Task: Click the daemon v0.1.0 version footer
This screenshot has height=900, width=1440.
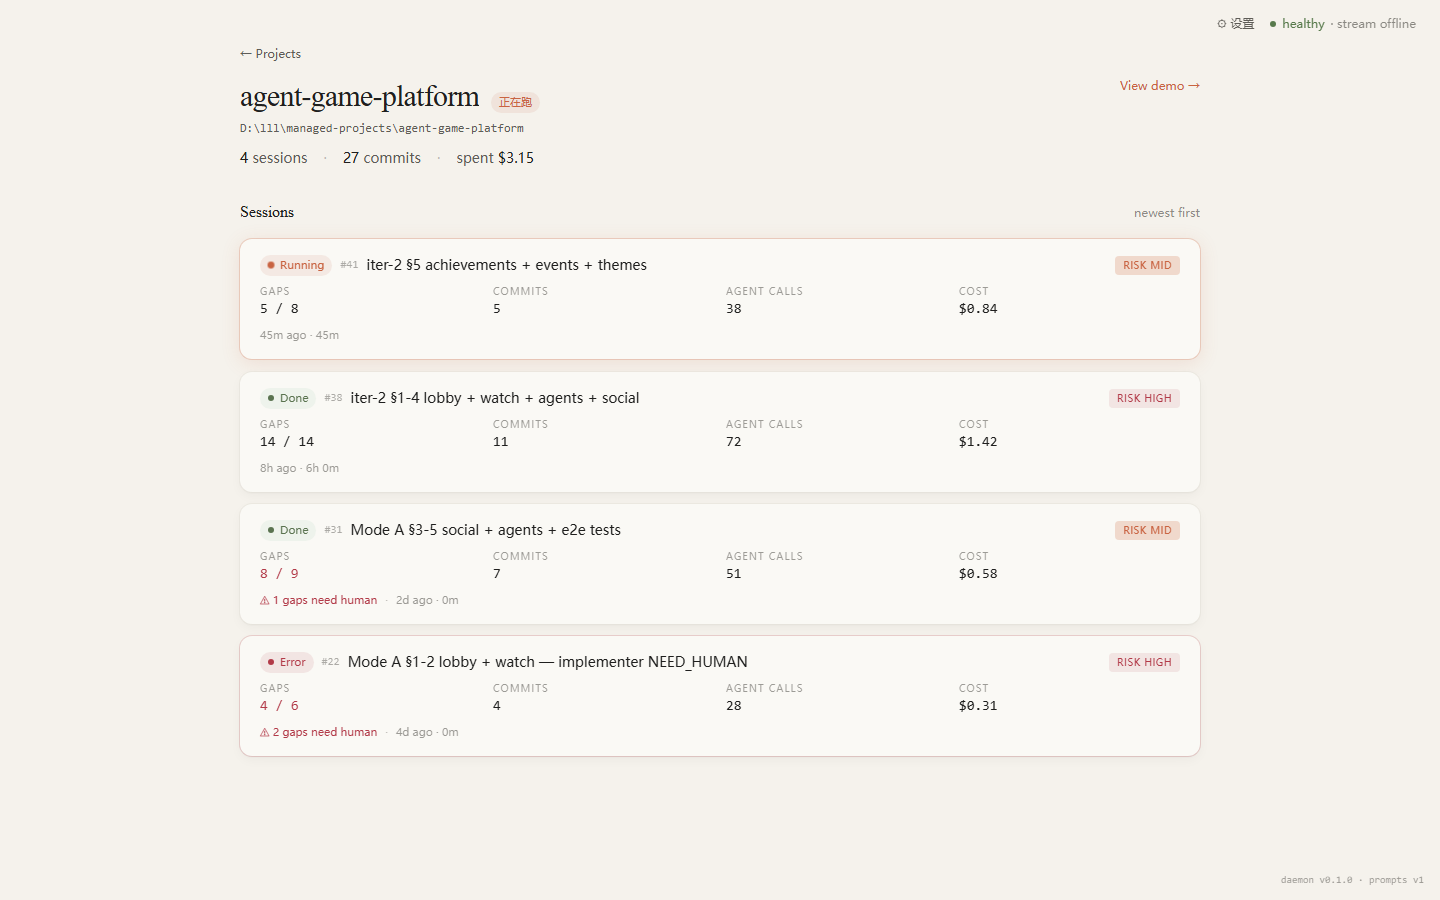Action: (x=1316, y=880)
